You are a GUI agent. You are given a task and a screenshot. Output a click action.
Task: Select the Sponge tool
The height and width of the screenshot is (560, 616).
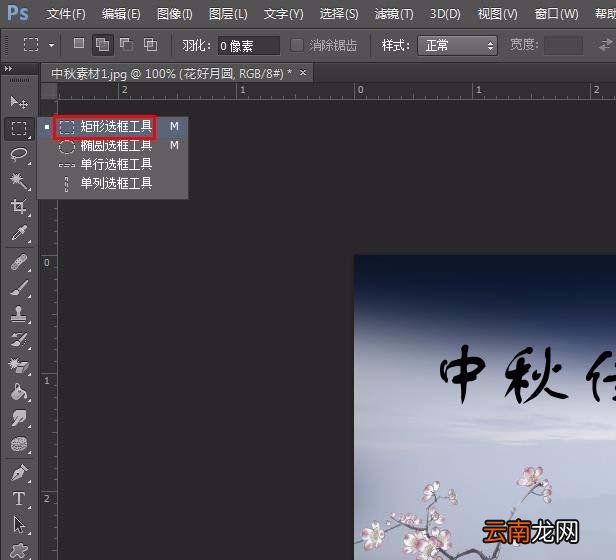pos(18,444)
